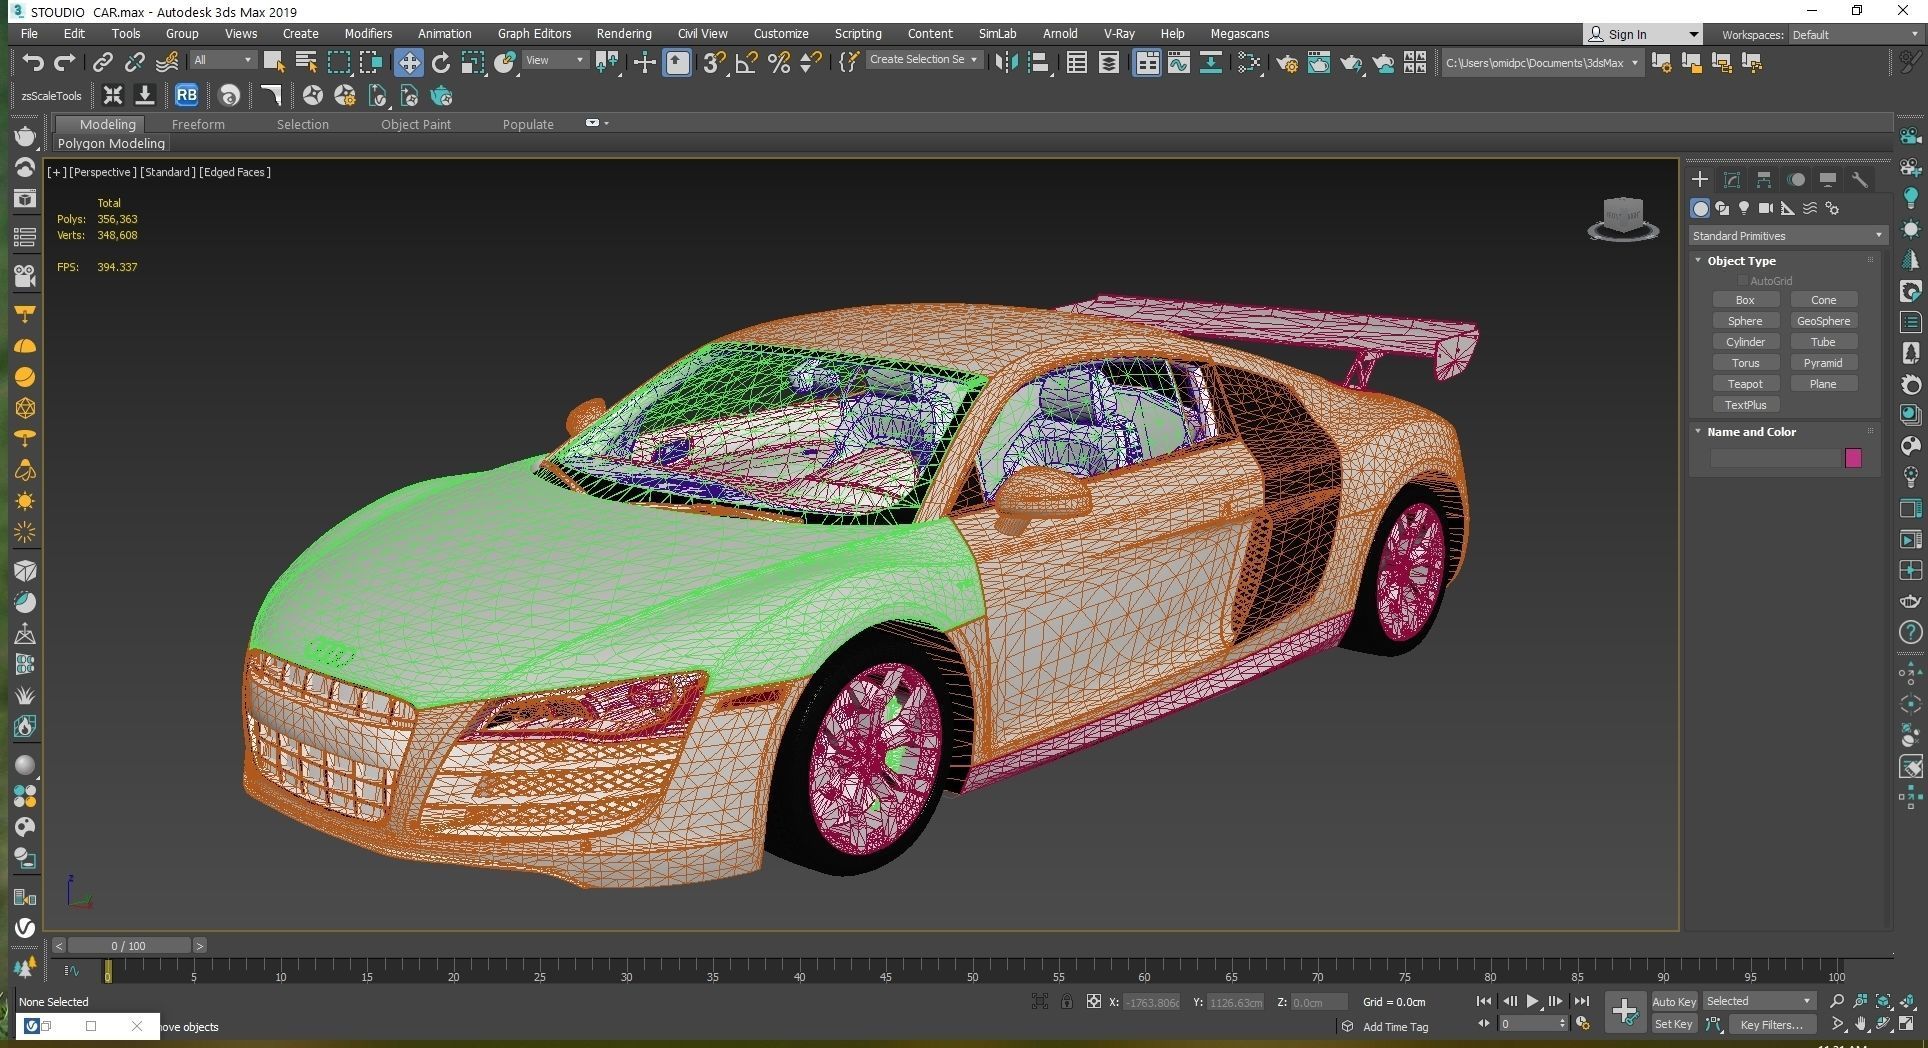This screenshot has height=1048, width=1928.
Task: Open Key Filters dialog button
Action: coord(1772,1024)
